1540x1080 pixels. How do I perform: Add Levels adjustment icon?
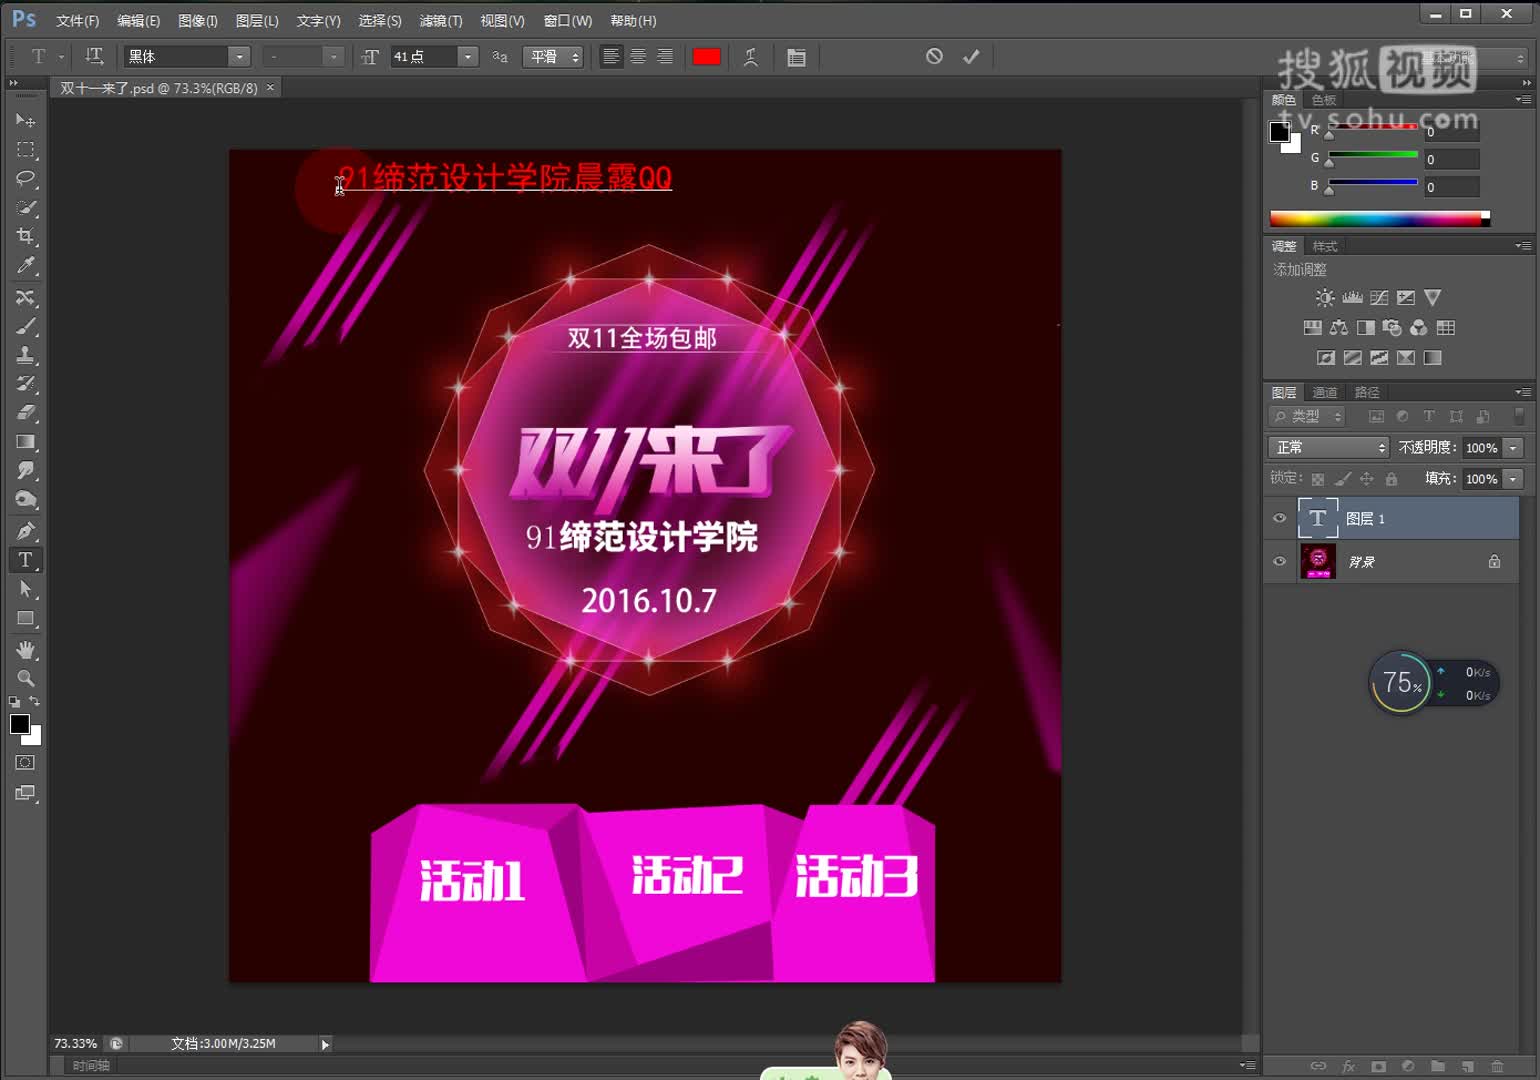pos(1352,298)
